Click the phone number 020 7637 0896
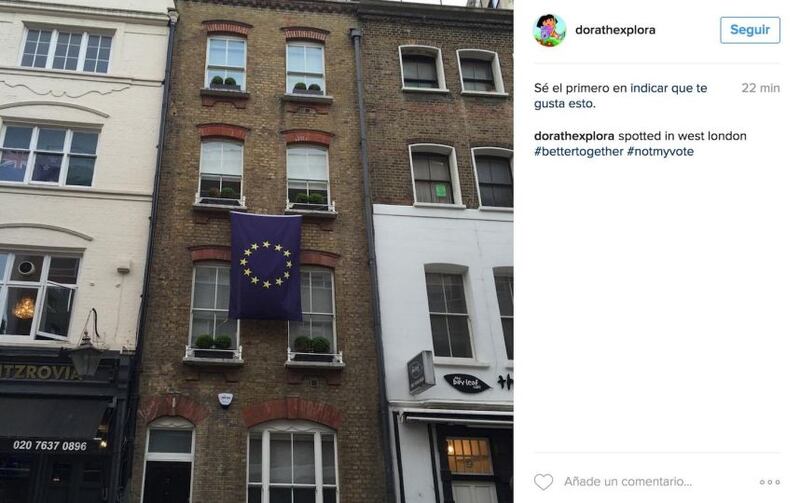 coord(50,445)
